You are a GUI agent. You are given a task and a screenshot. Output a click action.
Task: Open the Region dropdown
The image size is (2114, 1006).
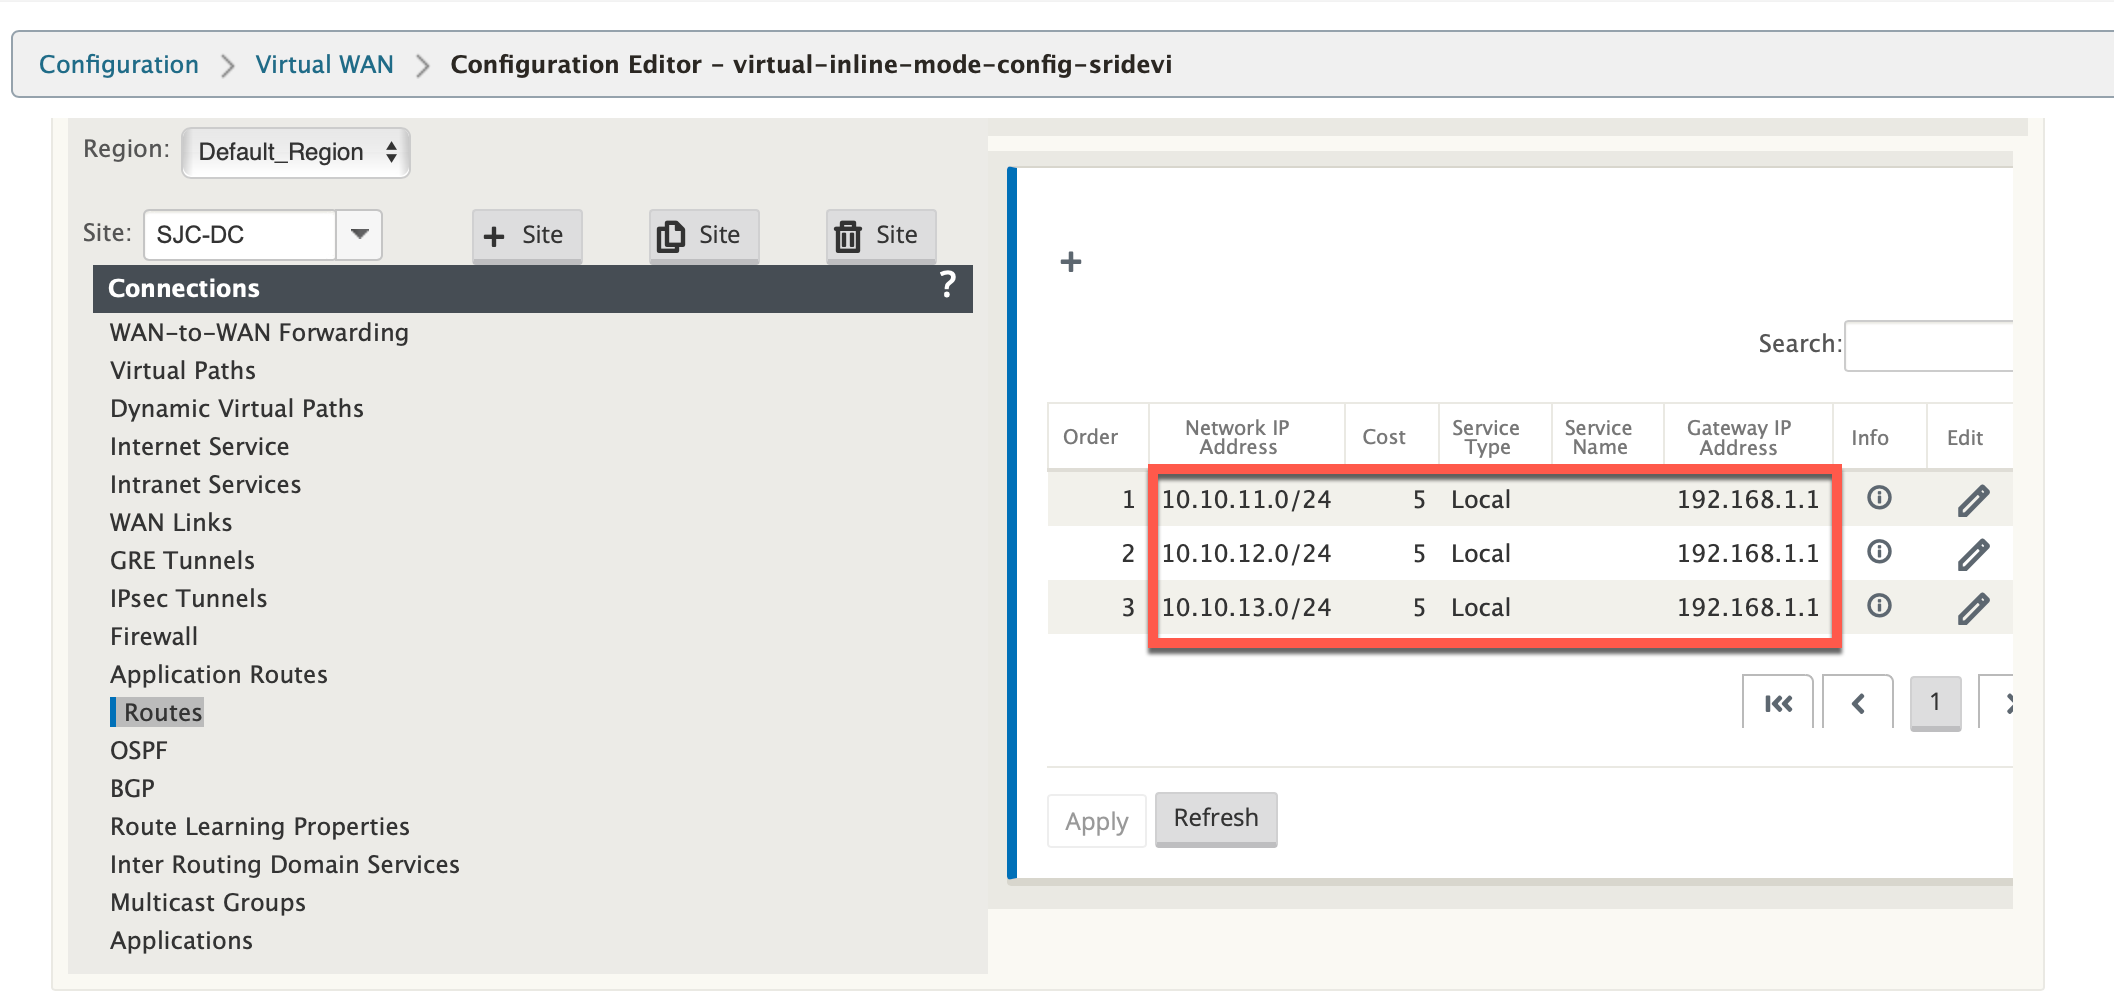(x=296, y=152)
